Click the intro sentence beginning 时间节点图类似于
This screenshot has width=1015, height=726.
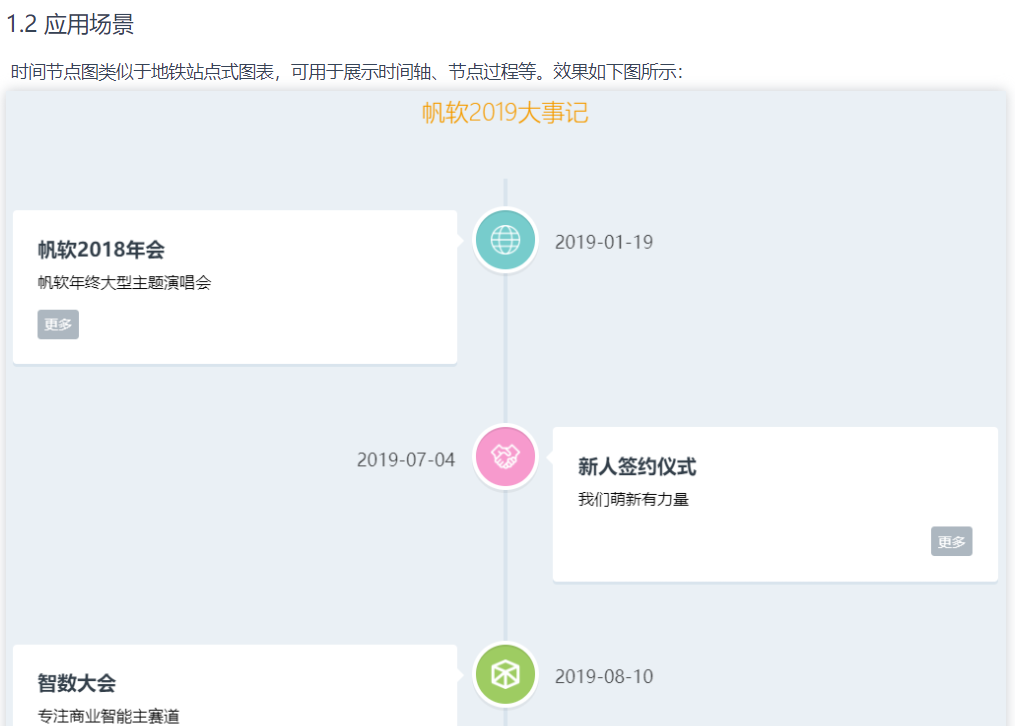[x=346, y=73]
